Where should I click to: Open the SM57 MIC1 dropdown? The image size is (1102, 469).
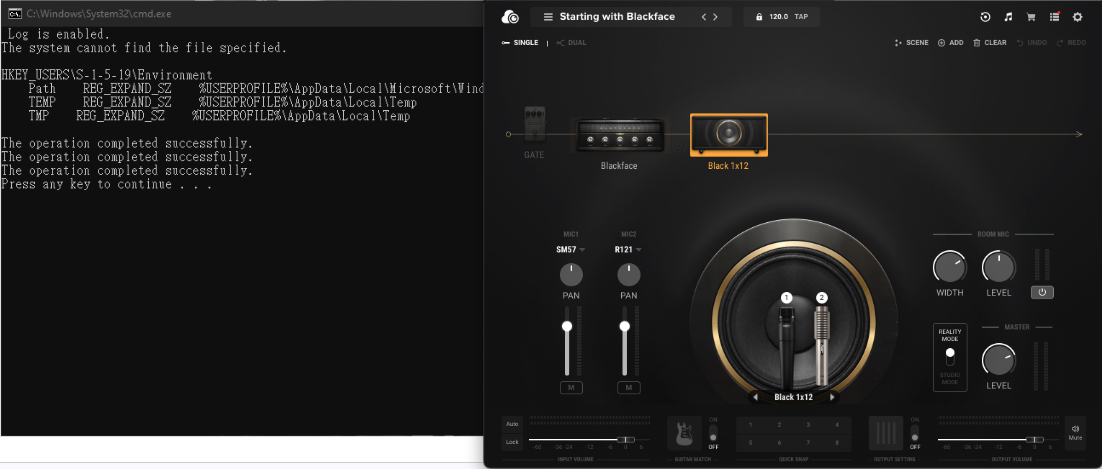(x=571, y=250)
